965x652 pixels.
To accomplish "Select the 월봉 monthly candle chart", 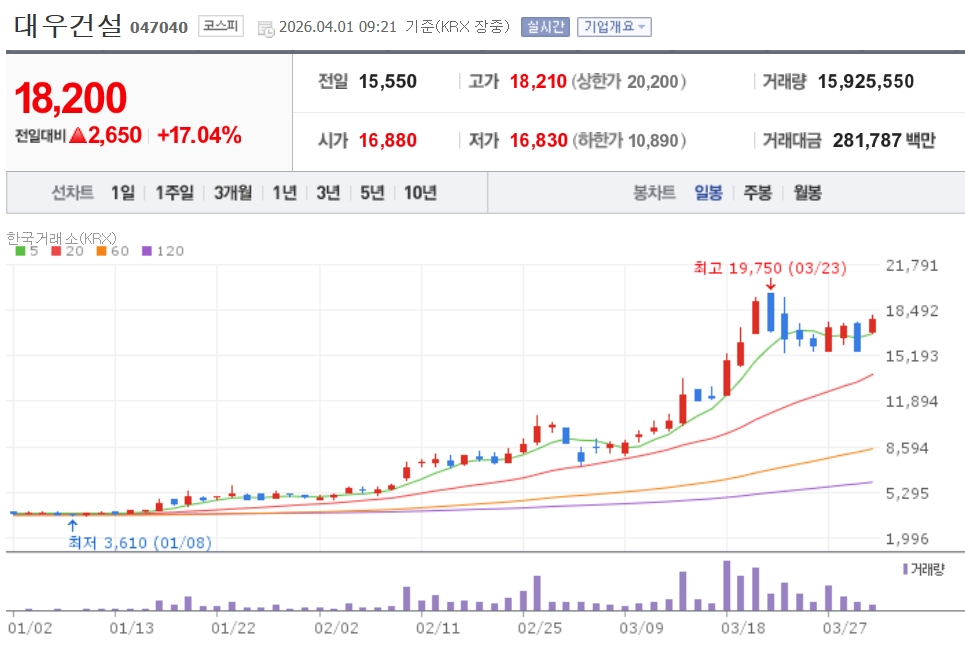I will 807,193.
